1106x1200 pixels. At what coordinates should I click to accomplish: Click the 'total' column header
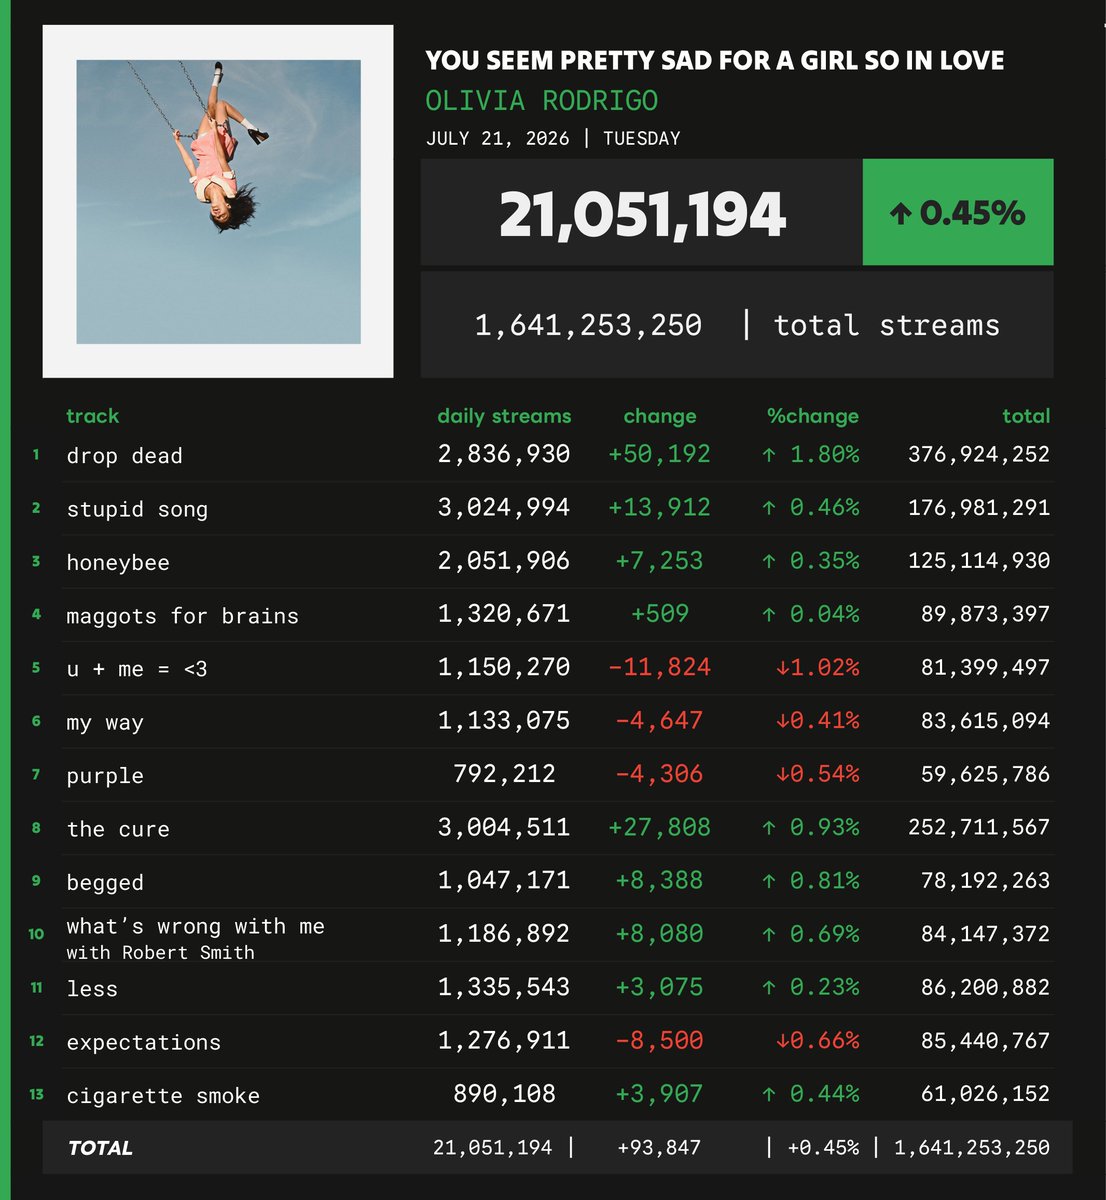click(1026, 416)
